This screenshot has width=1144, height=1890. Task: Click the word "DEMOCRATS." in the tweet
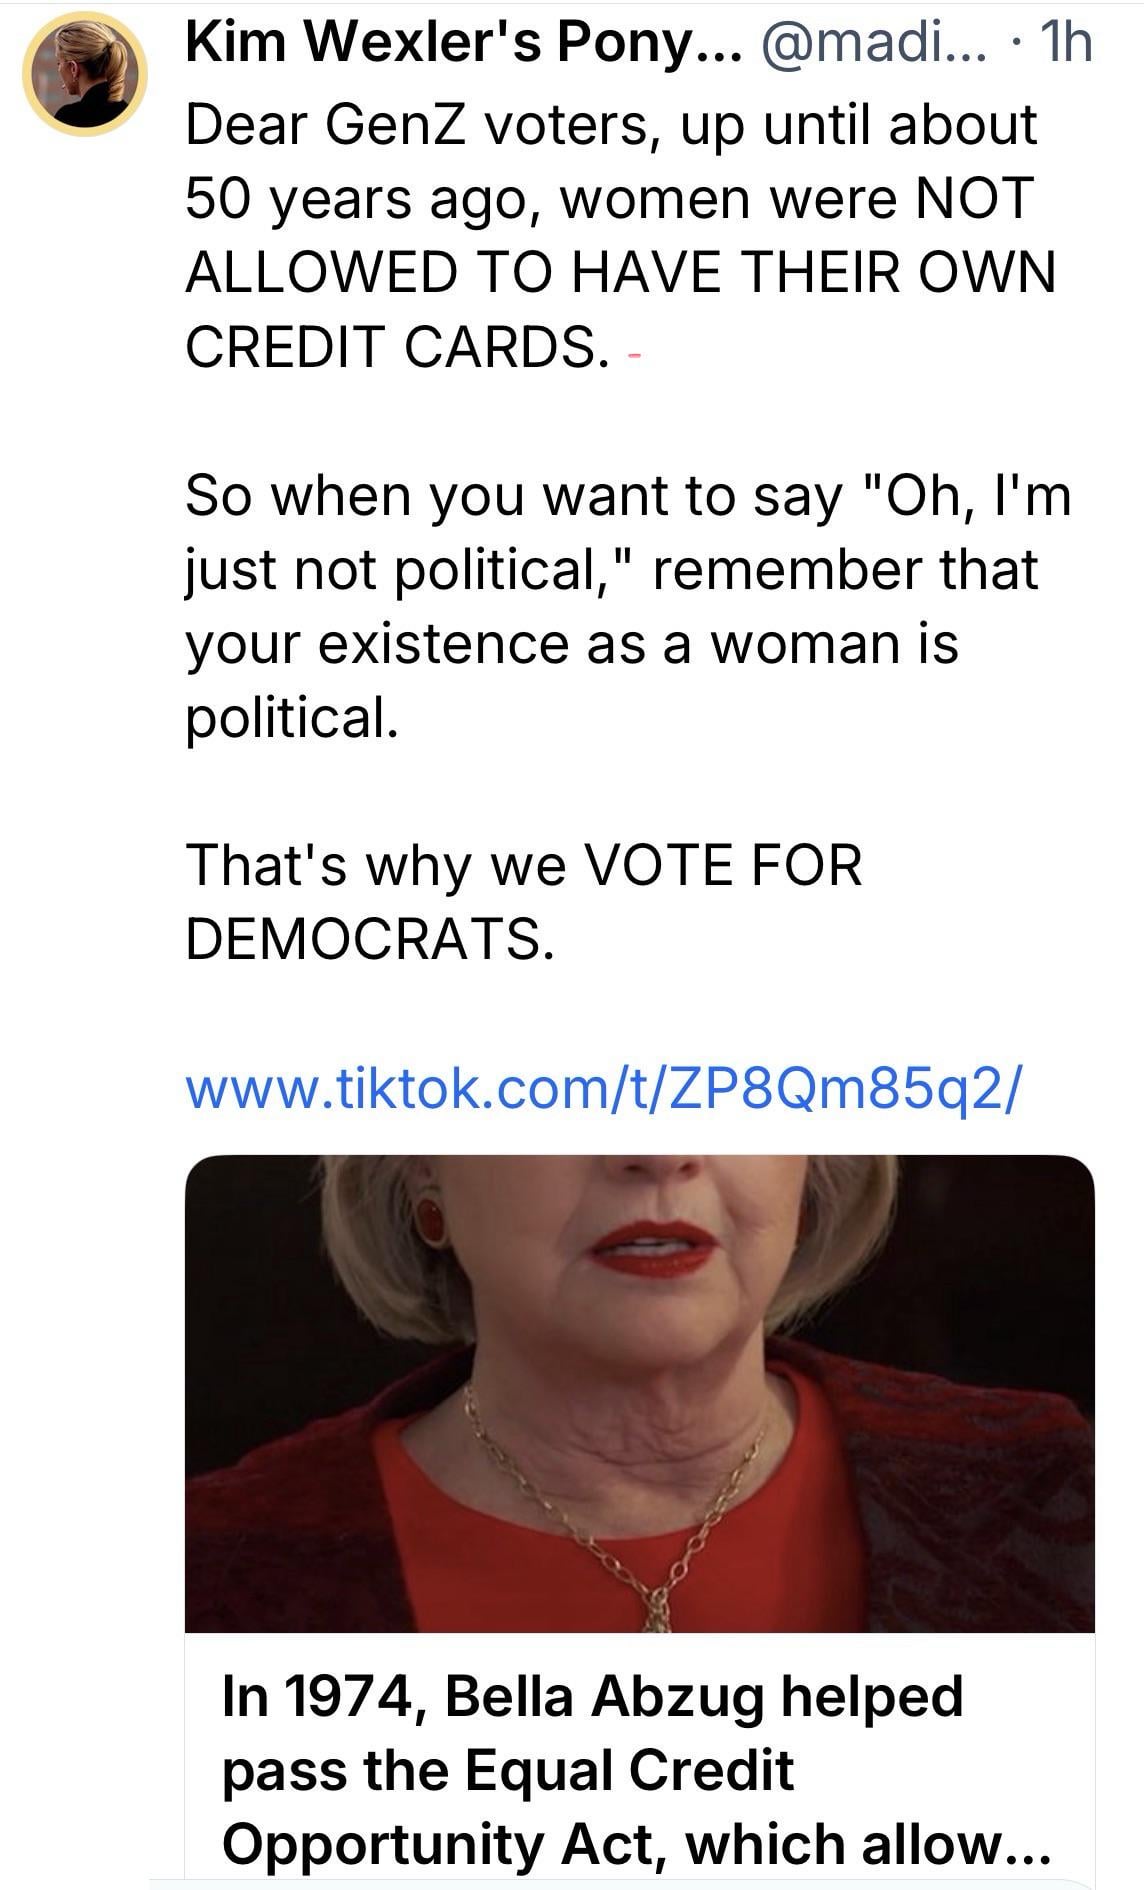pos(369,938)
